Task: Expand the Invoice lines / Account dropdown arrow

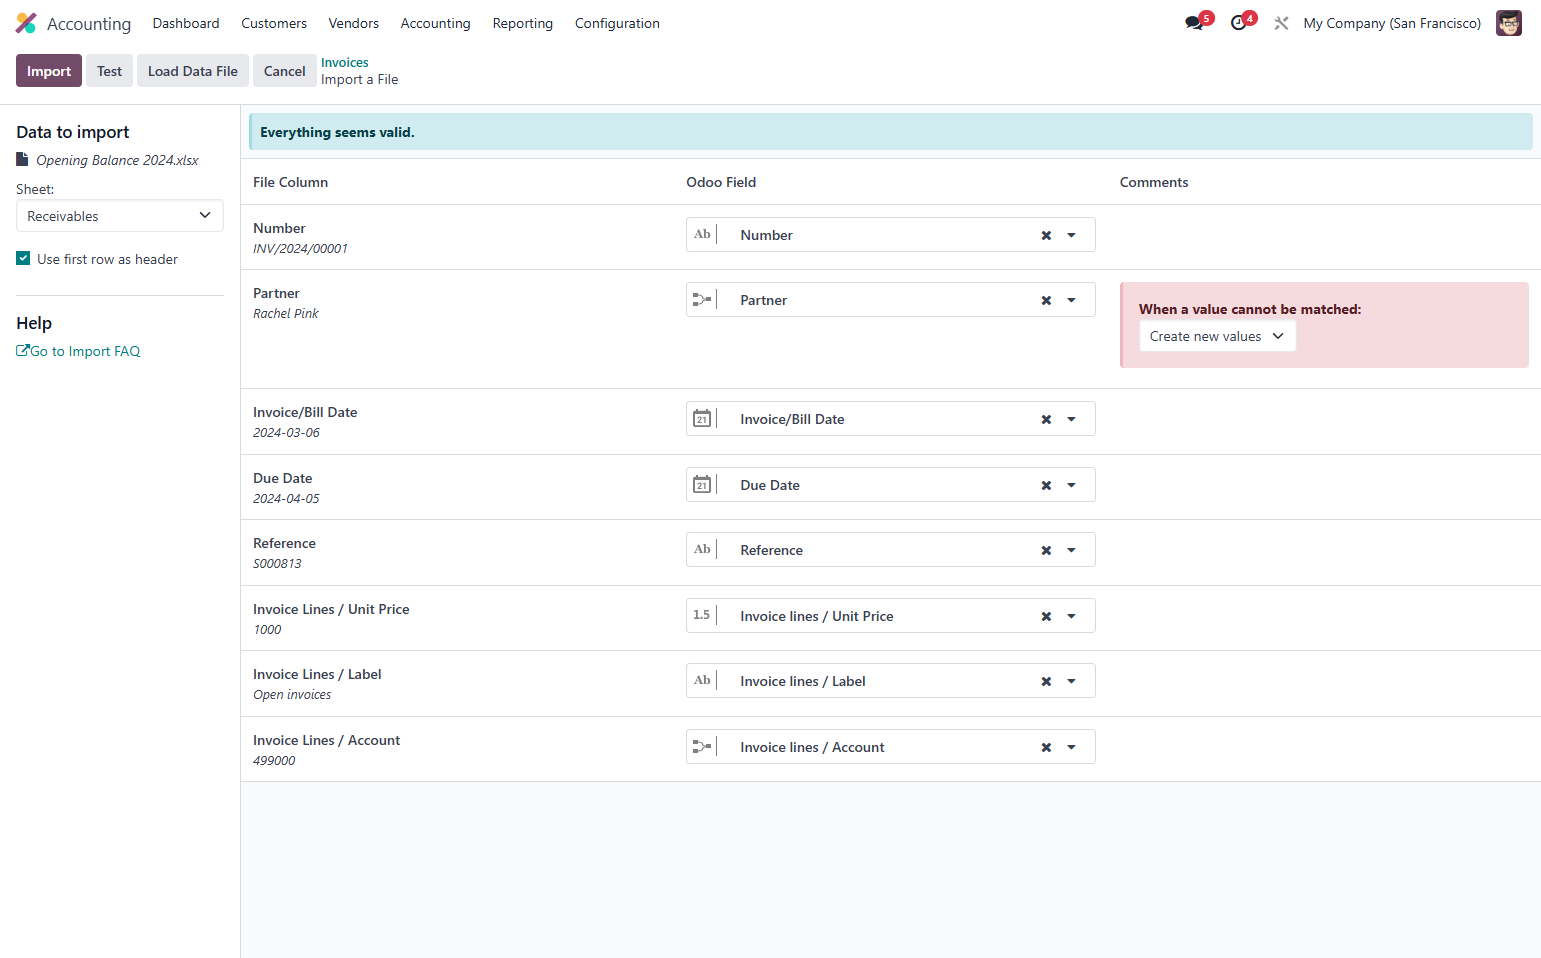Action: tap(1071, 748)
